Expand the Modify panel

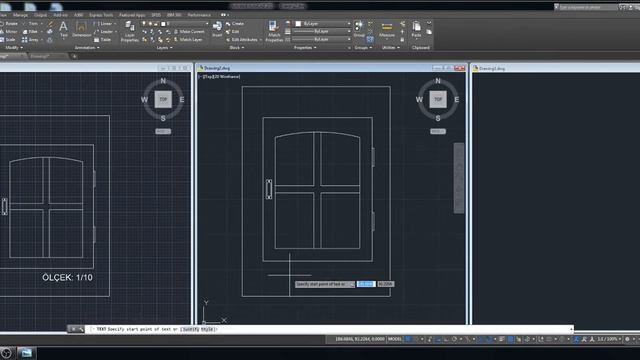click(13, 48)
